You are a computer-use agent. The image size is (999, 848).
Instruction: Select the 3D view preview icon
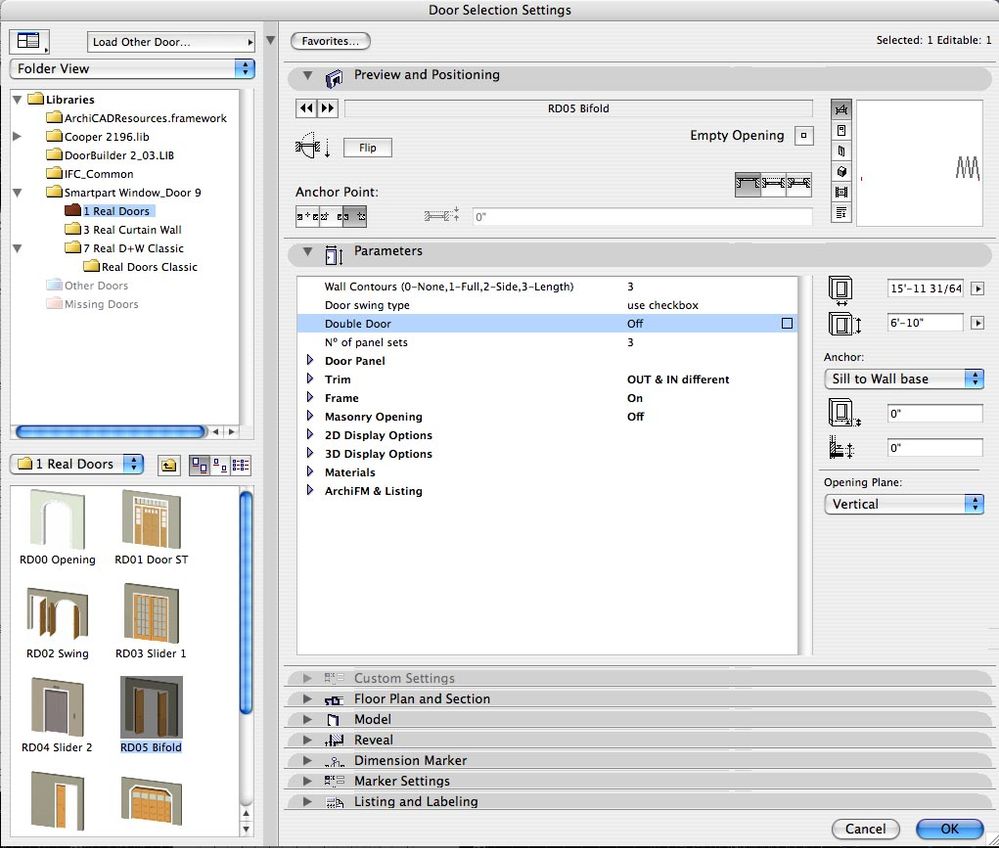coord(841,171)
